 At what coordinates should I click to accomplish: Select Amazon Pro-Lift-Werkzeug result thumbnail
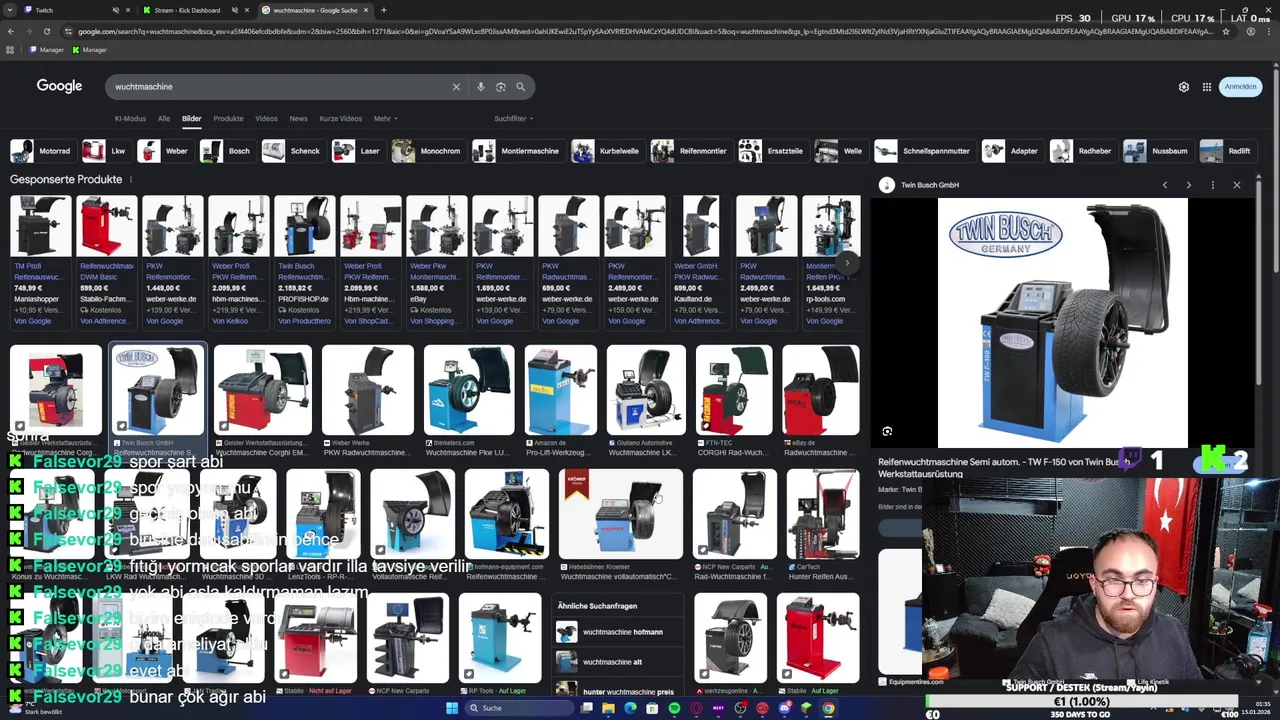coord(561,391)
